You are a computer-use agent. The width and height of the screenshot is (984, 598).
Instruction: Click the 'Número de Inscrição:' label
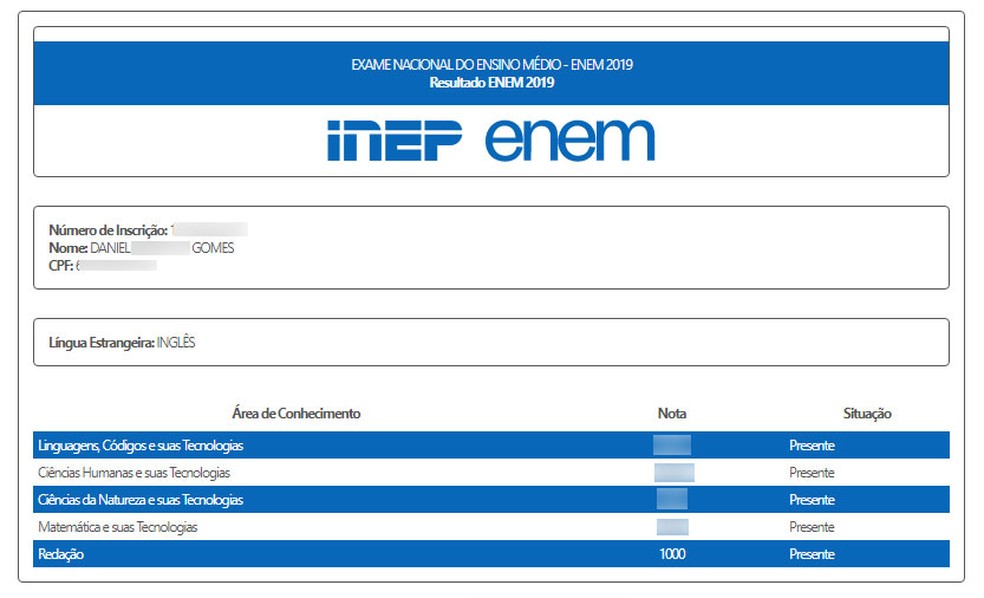point(109,230)
